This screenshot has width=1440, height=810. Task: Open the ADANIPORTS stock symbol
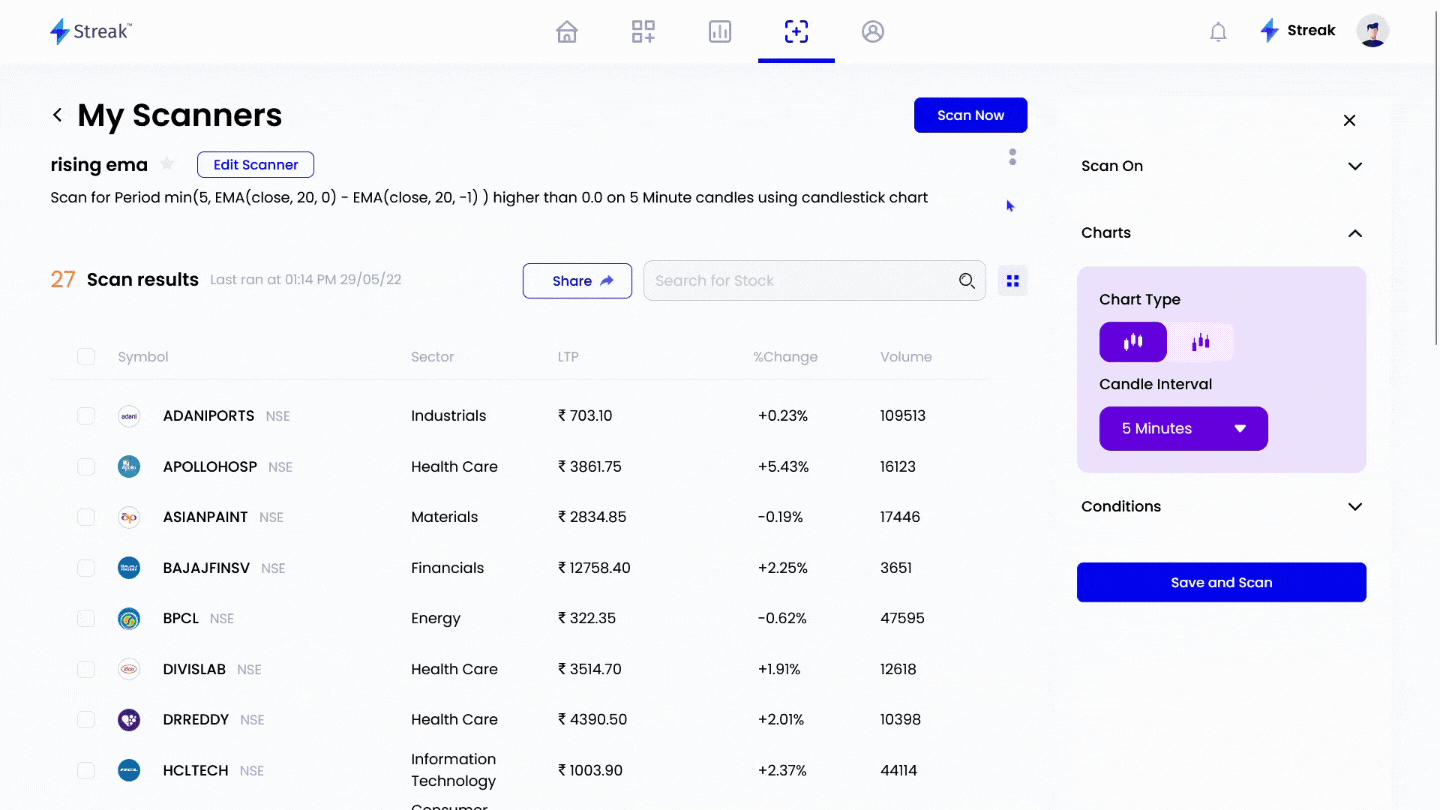tap(208, 416)
